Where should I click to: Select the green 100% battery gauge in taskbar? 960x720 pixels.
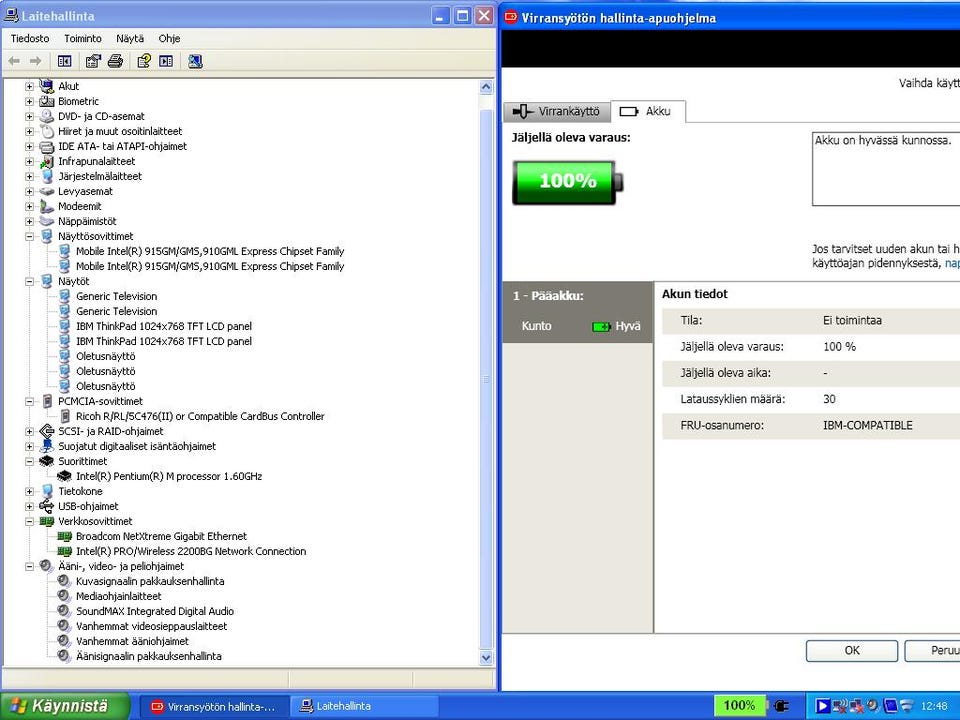pos(739,705)
